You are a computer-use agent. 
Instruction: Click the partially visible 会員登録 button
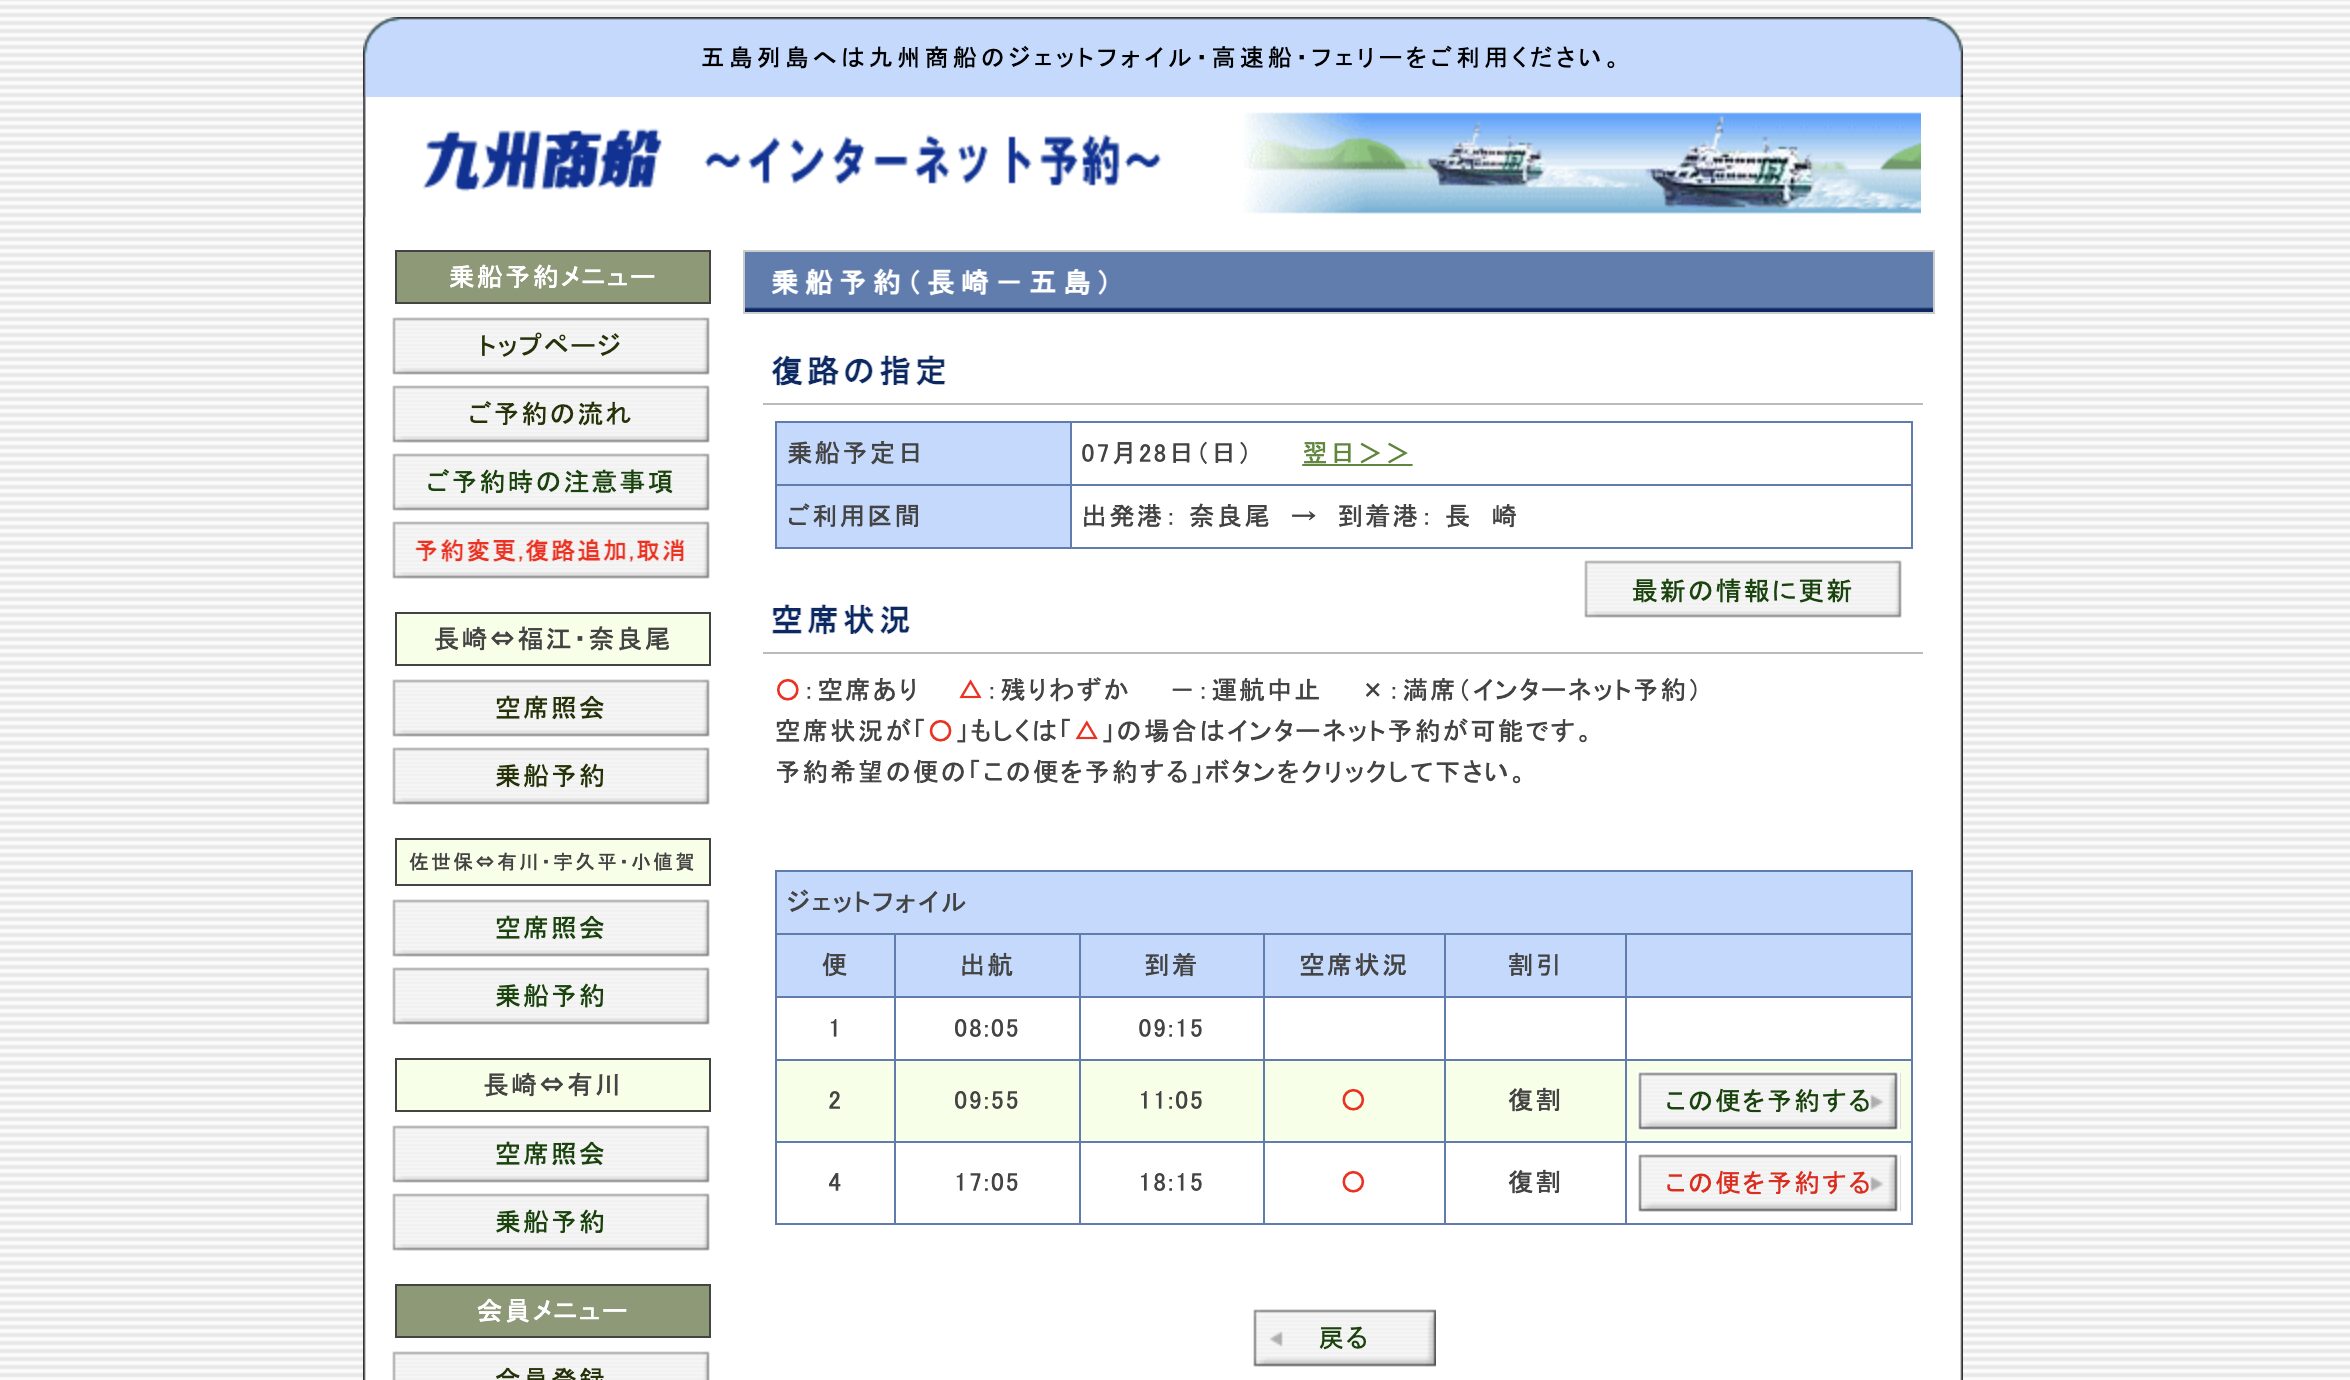click(551, 1367)
